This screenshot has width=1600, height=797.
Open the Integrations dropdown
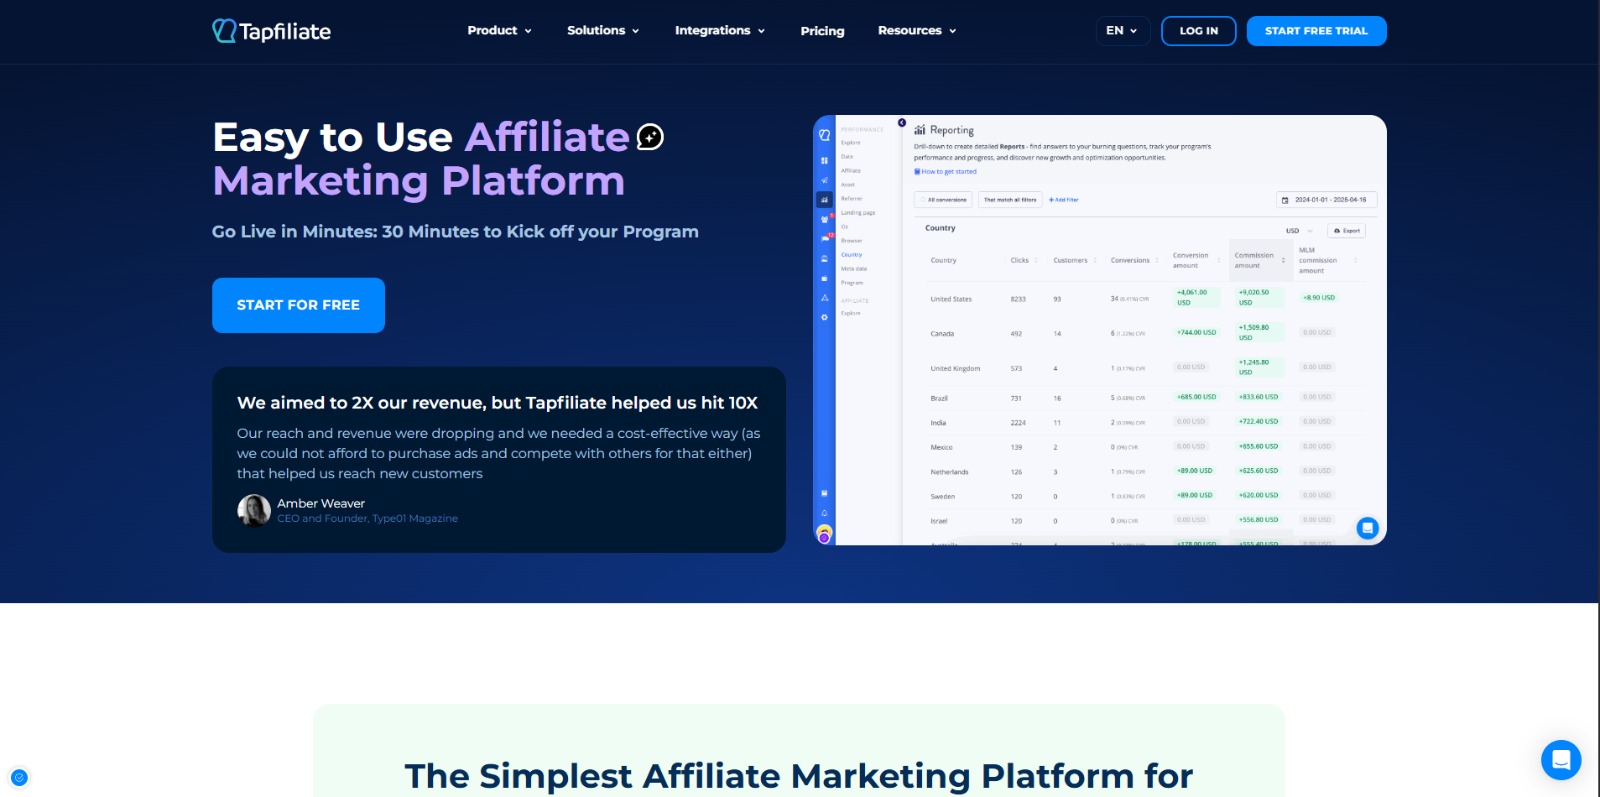tap(719, 30)
